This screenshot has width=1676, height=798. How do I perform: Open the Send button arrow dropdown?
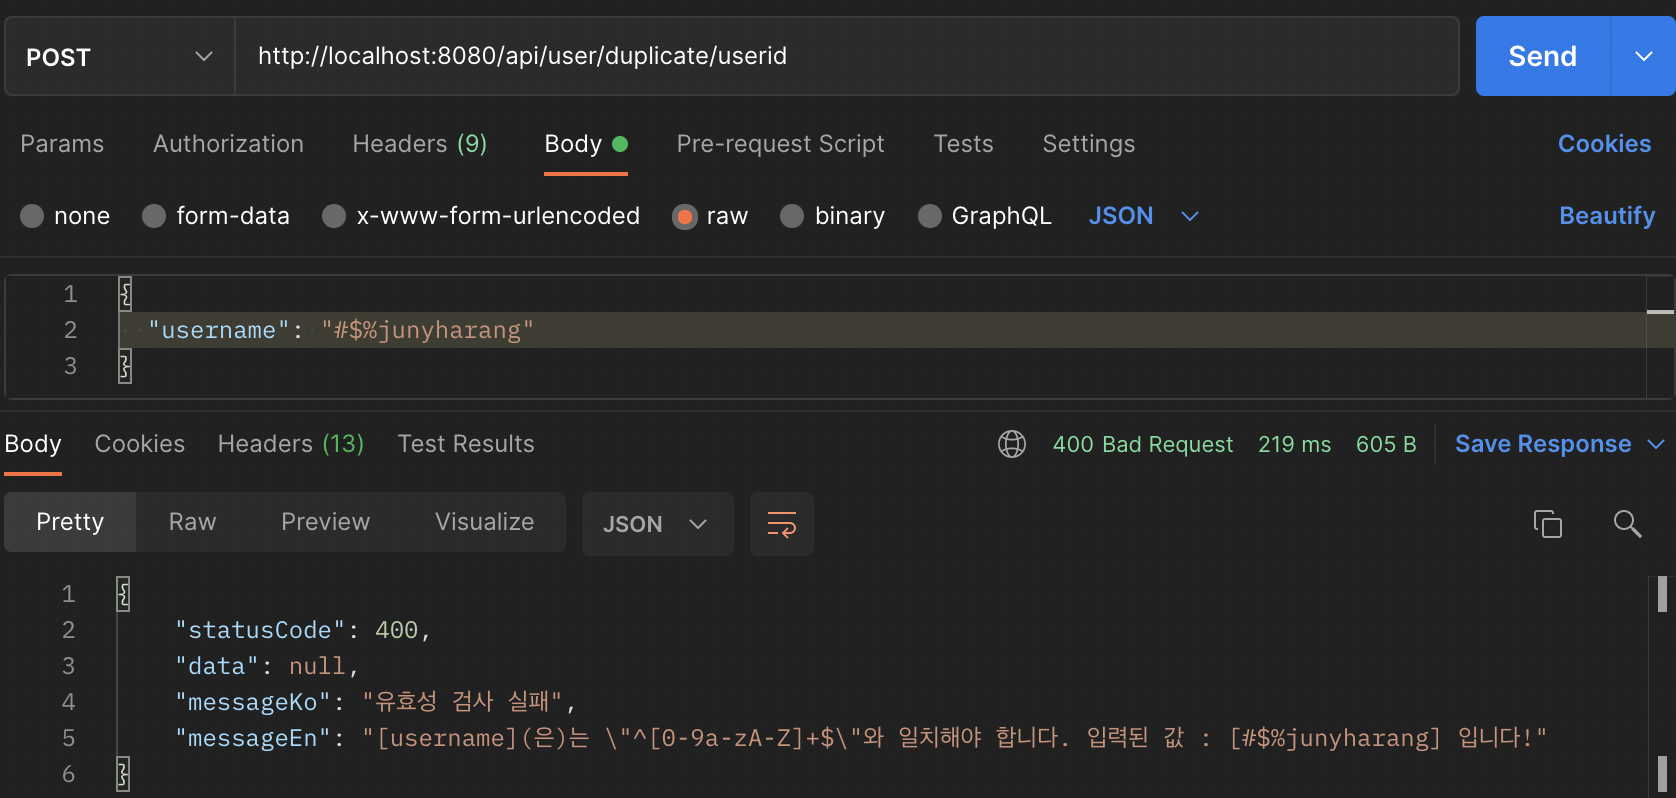click(1643, 56)
